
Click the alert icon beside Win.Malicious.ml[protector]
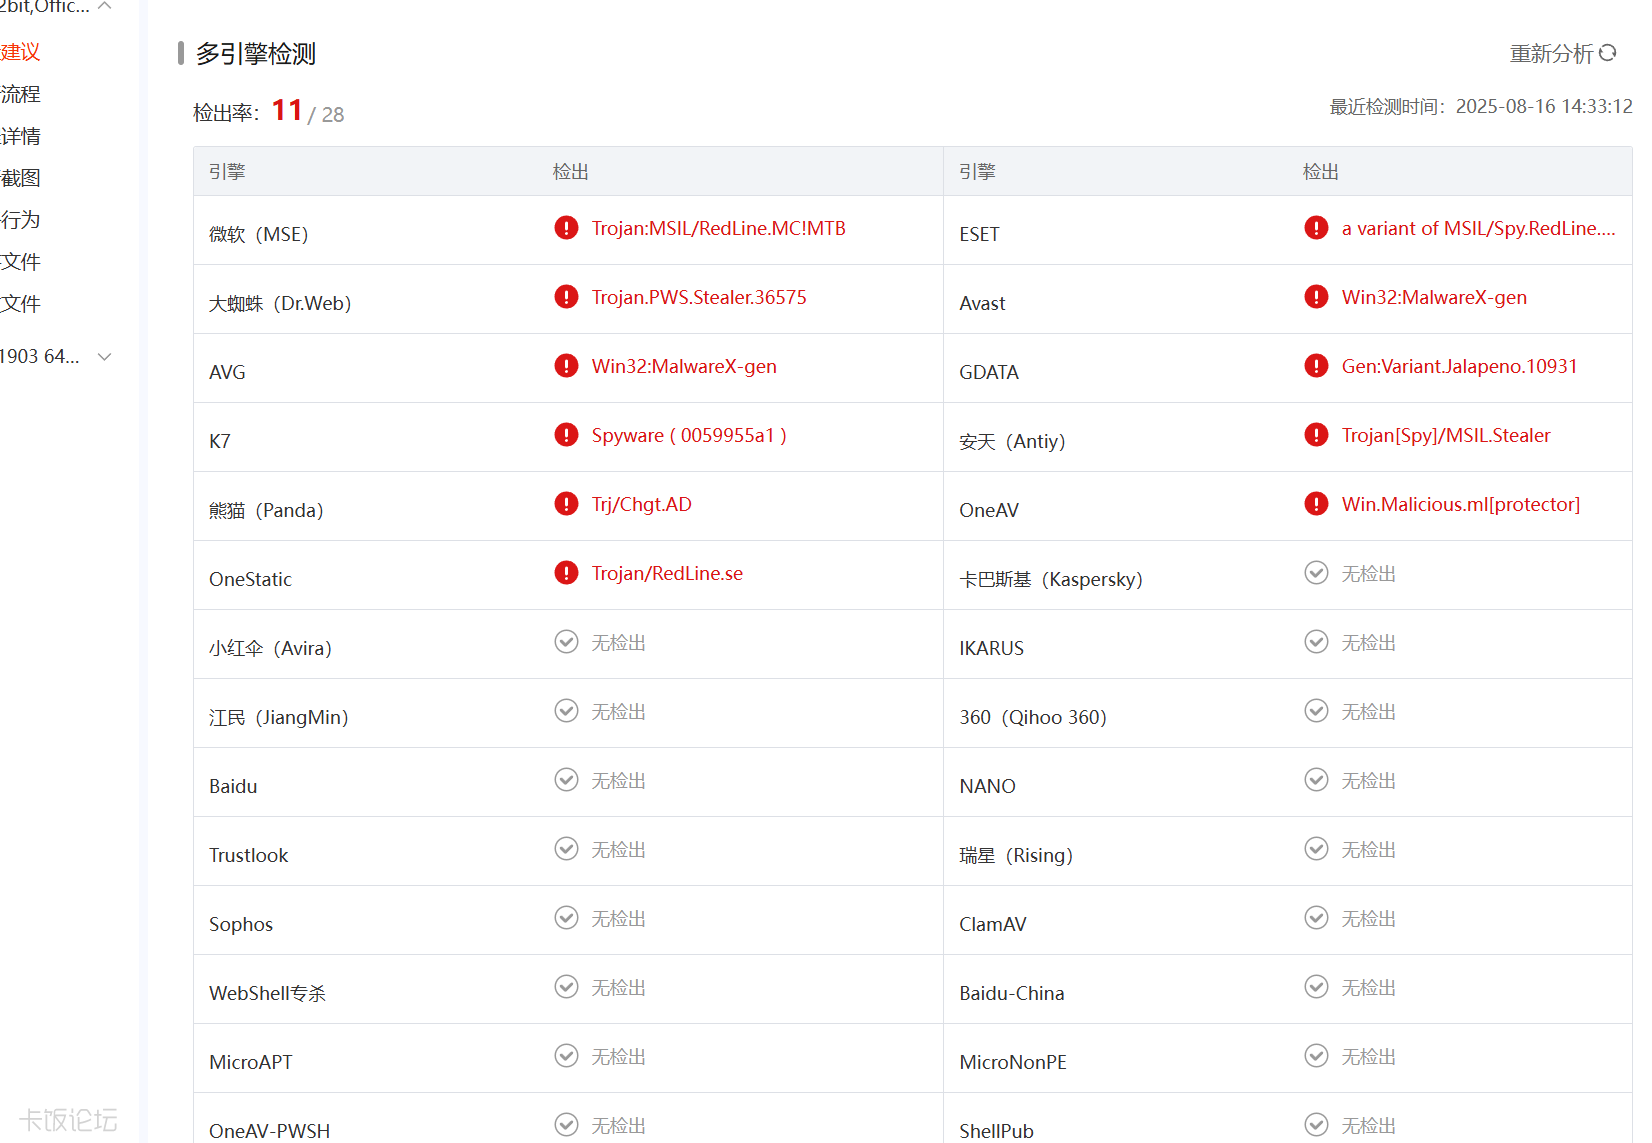point(1316,504)
